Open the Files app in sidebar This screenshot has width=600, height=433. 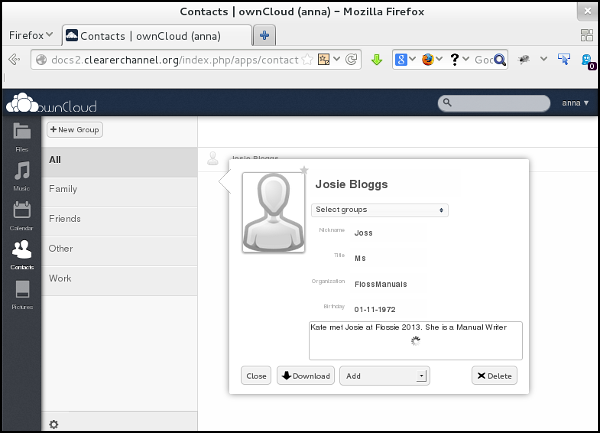pos(21,134)
